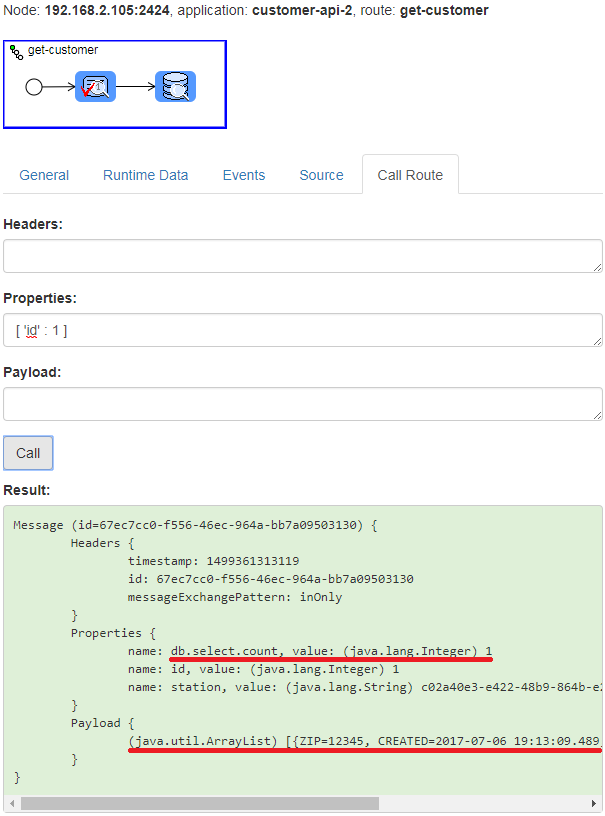Click the scroll-right arrow in result box
The width and height of the screenshot is (605, 816).
[595, 803]
